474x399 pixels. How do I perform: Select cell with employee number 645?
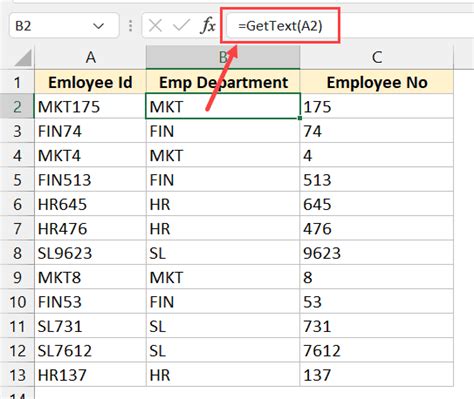point(377,204)
